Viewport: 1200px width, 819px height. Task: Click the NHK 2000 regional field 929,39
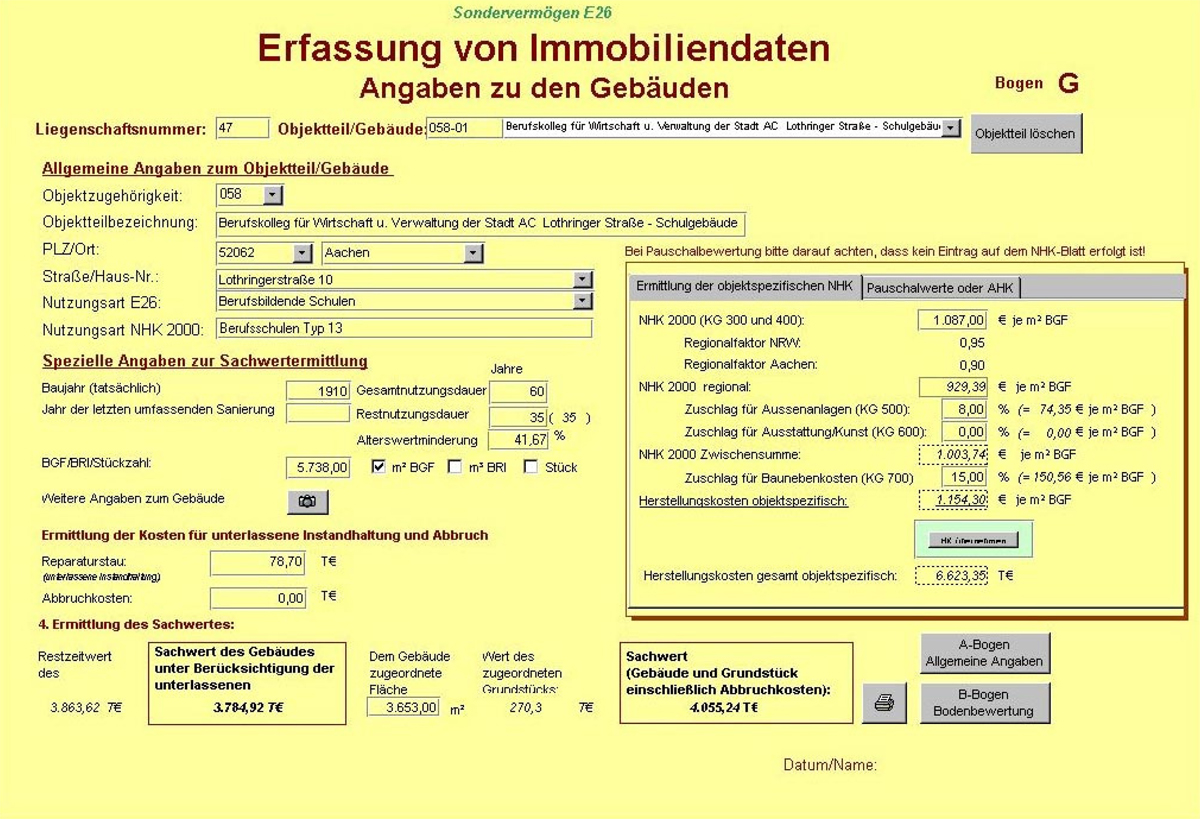tap(954, 386)
